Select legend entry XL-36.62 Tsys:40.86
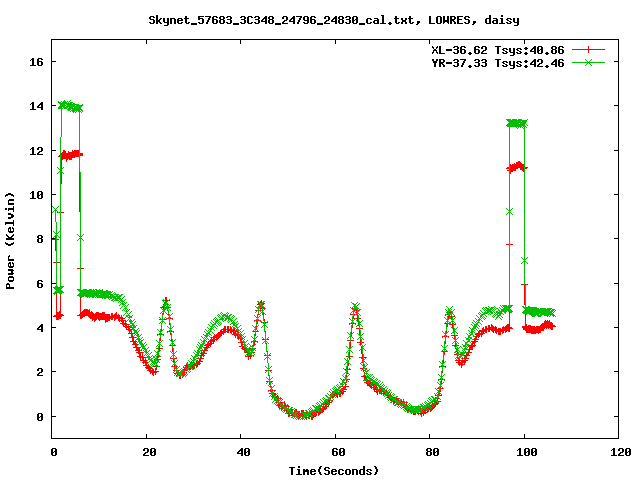The image size is (640, 480). tap(498, 50)
